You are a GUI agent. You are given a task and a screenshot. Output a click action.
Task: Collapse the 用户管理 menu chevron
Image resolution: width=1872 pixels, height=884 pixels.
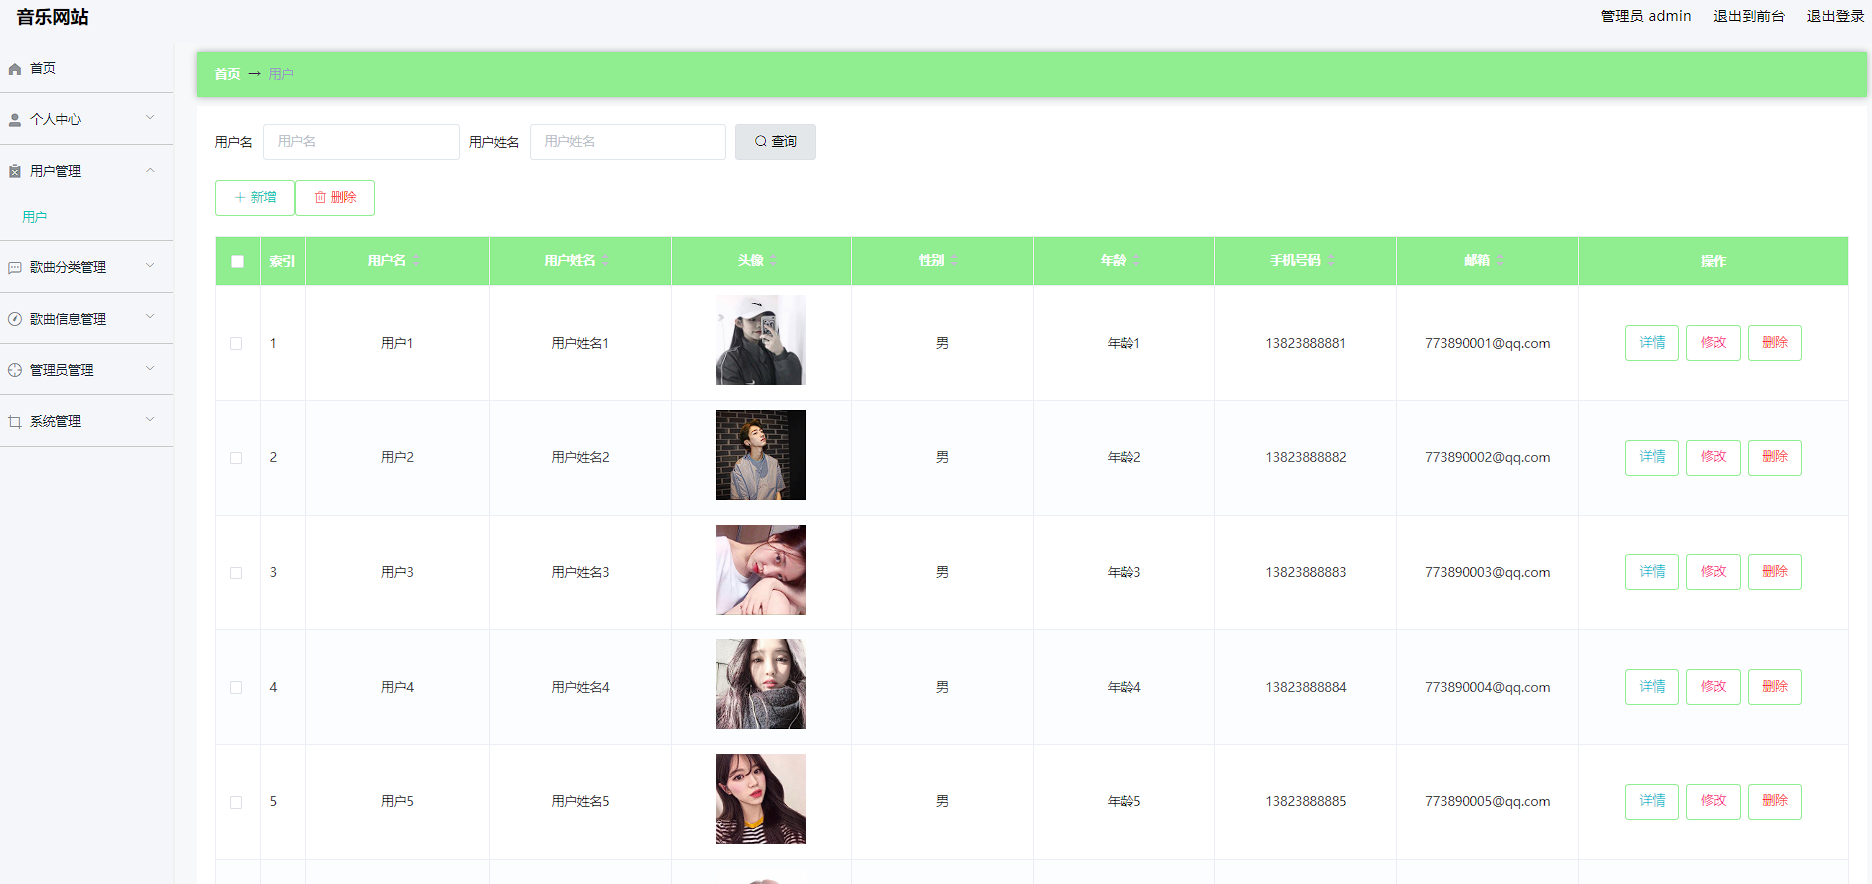[x=150, y=170]
